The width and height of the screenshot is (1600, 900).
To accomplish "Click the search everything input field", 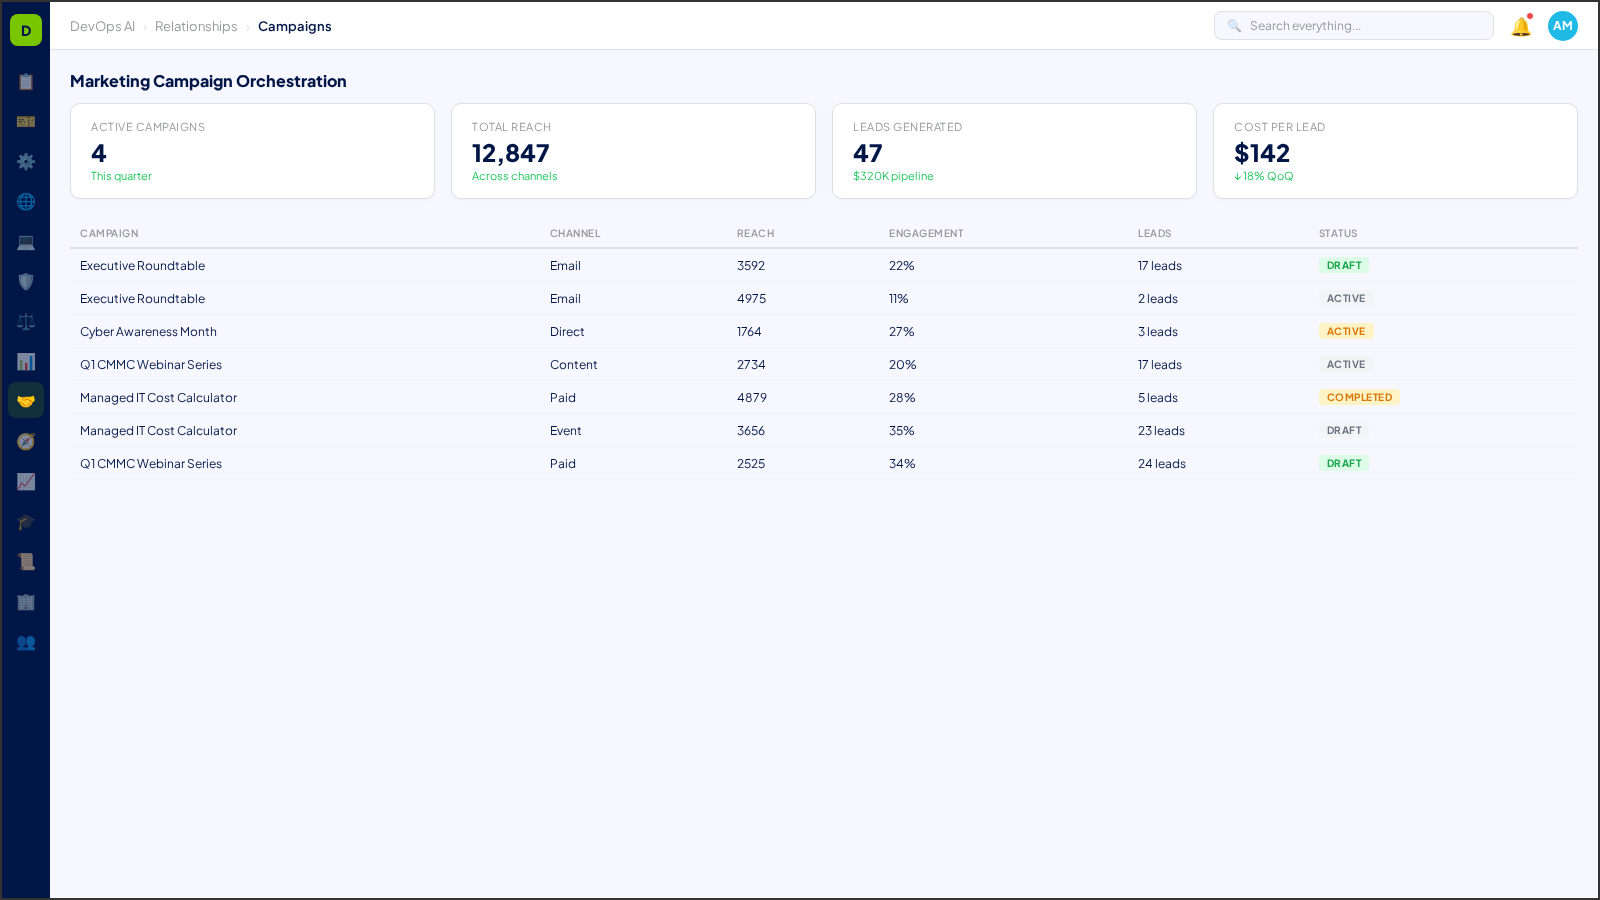I will 1353,25.
